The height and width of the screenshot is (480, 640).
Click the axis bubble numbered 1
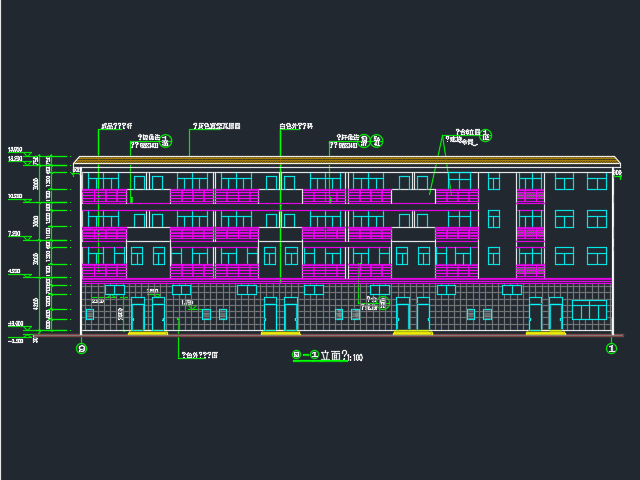click(611, 349)
